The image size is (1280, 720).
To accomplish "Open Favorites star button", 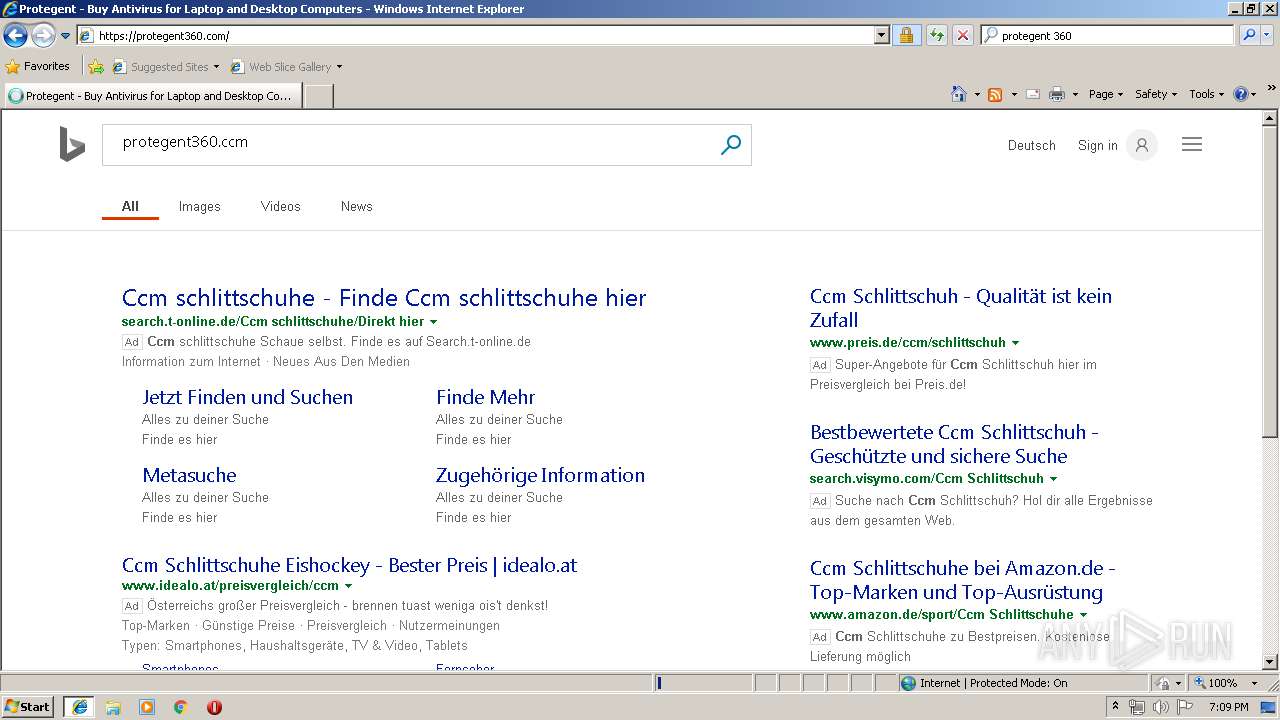I will tap(38, 66).
